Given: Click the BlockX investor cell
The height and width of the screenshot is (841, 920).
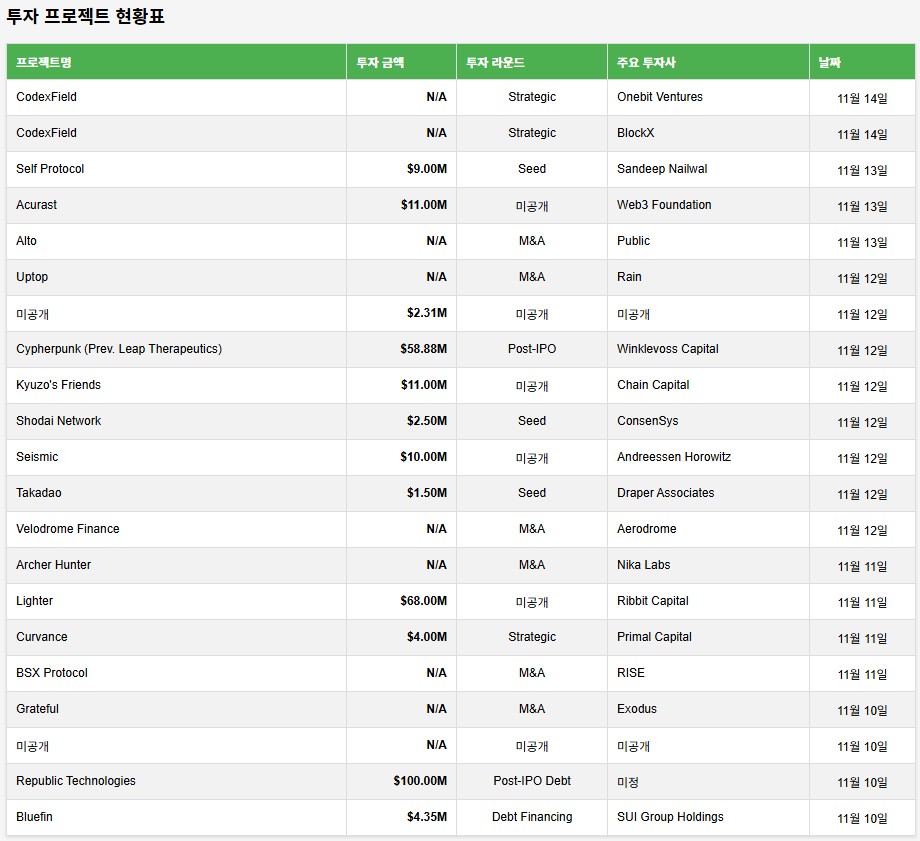Looking at the screenshot, I should (636, 133).
